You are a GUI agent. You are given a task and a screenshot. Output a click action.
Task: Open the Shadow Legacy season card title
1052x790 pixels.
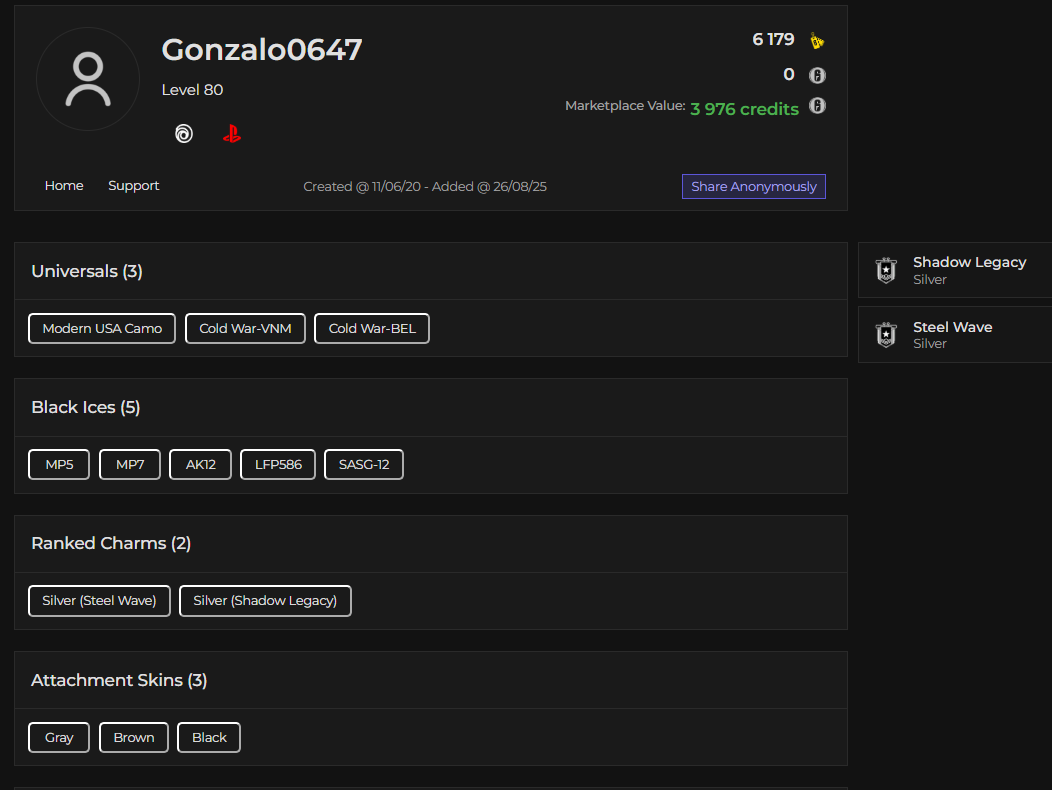[x=969, y=262]
